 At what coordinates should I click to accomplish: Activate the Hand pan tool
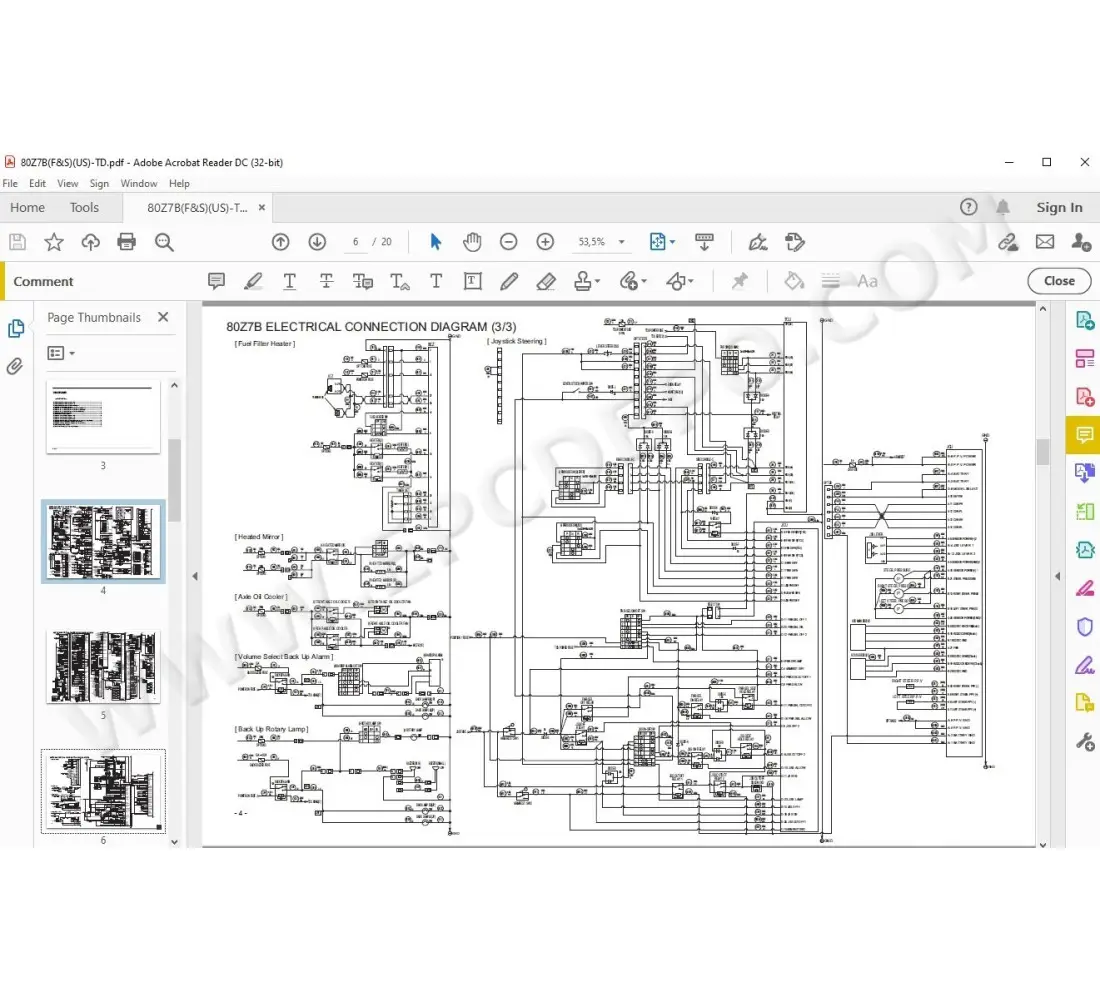[x=472, y=242]
